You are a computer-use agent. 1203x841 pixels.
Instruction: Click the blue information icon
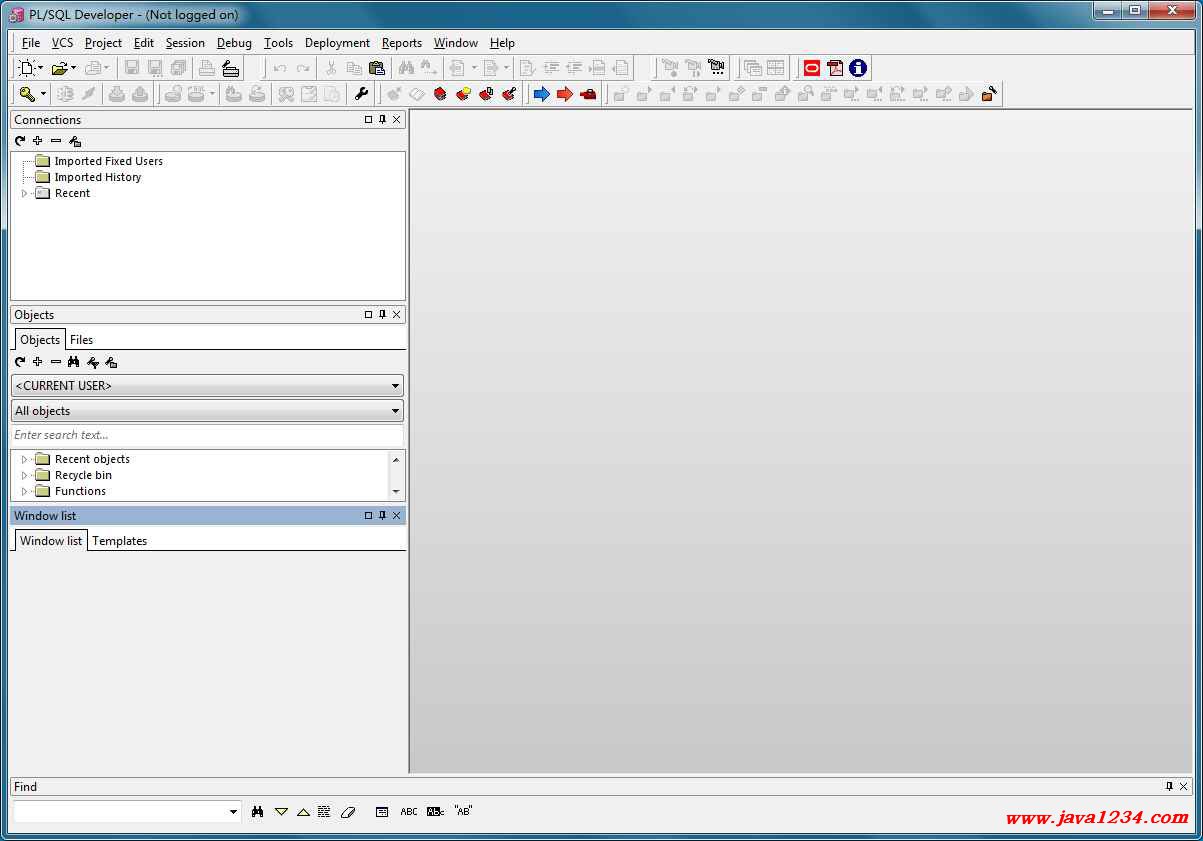pos(858,68)
